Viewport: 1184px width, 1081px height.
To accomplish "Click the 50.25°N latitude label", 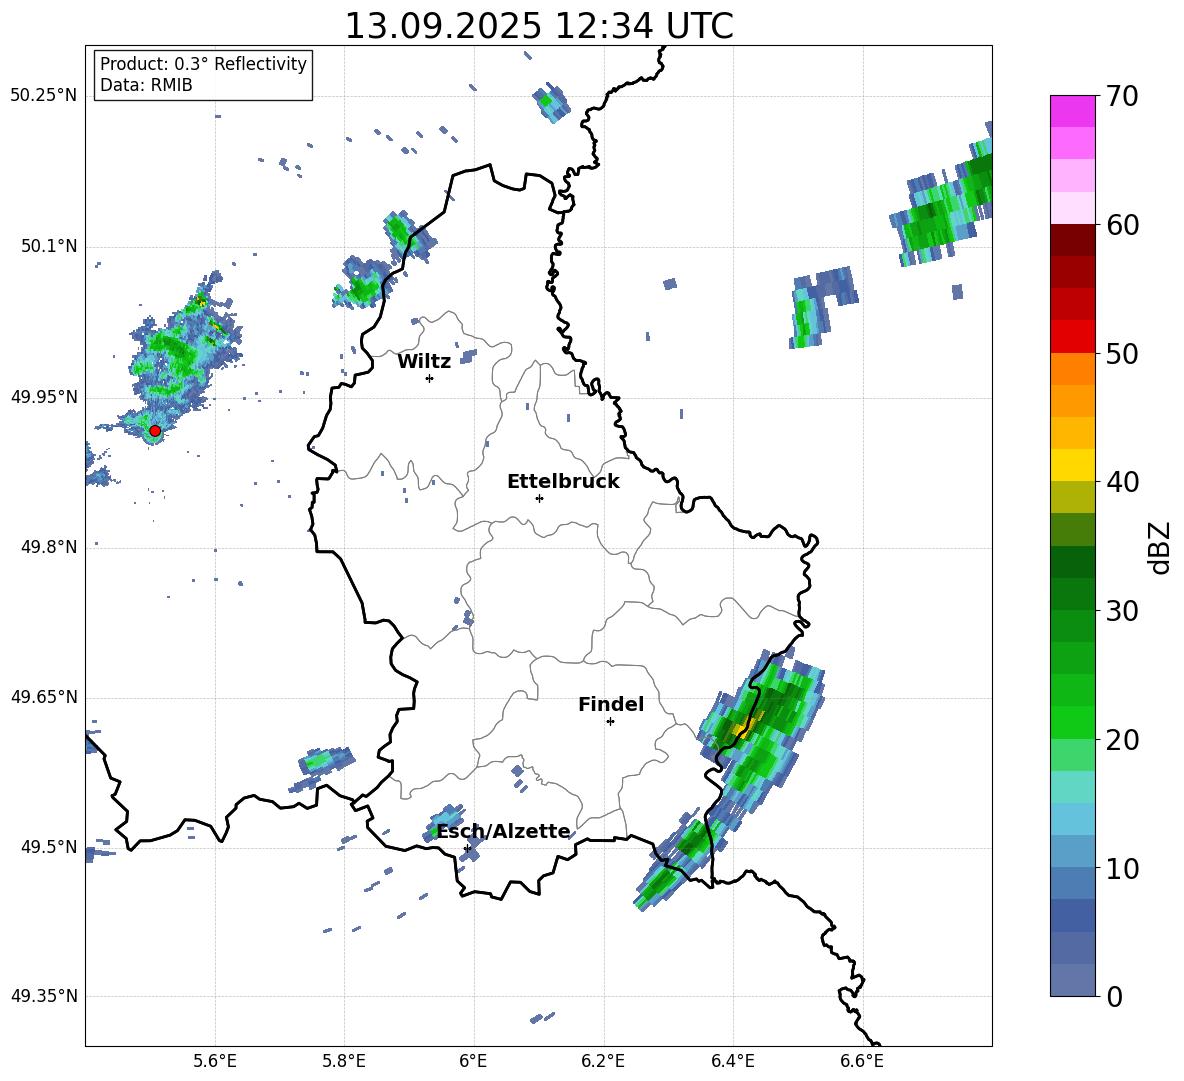I will (x=44, y=97).
